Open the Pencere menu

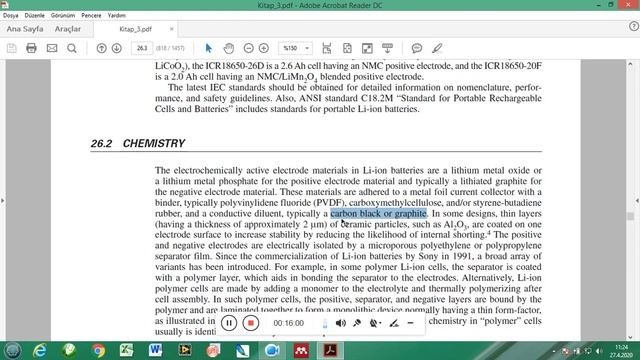pyautogui.click(x=91, y=15)
